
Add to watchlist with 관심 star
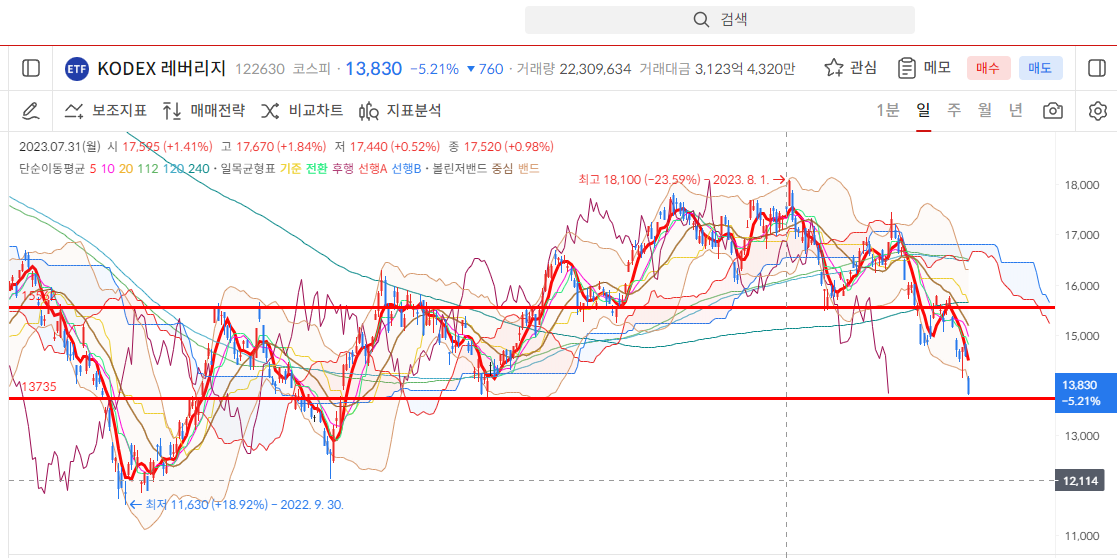coord(851,68)
